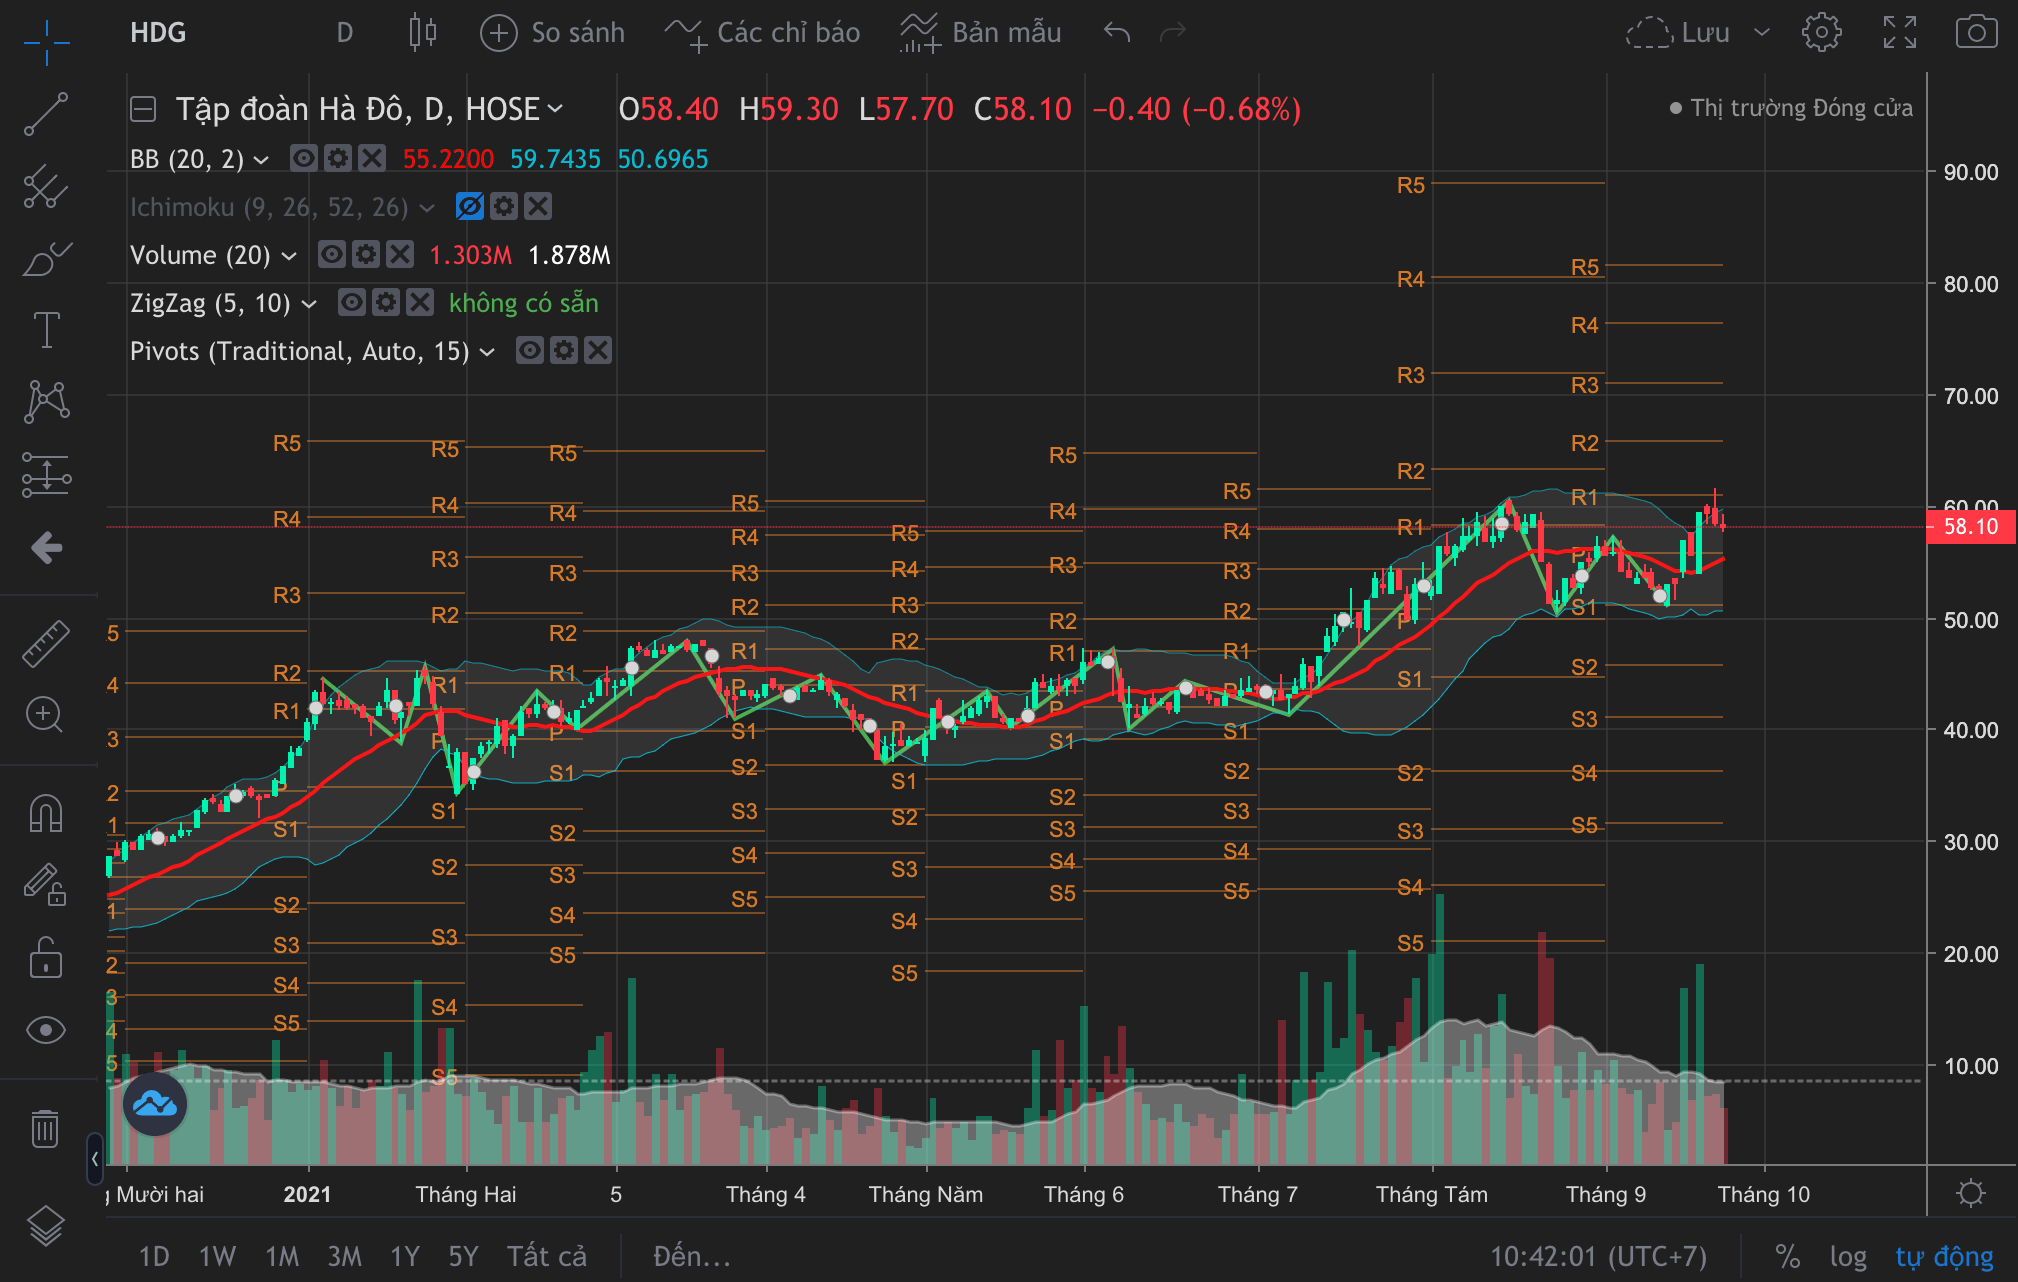Select the trend line drawing tool
This screenshot has width=2018, height=1282.
46,114
